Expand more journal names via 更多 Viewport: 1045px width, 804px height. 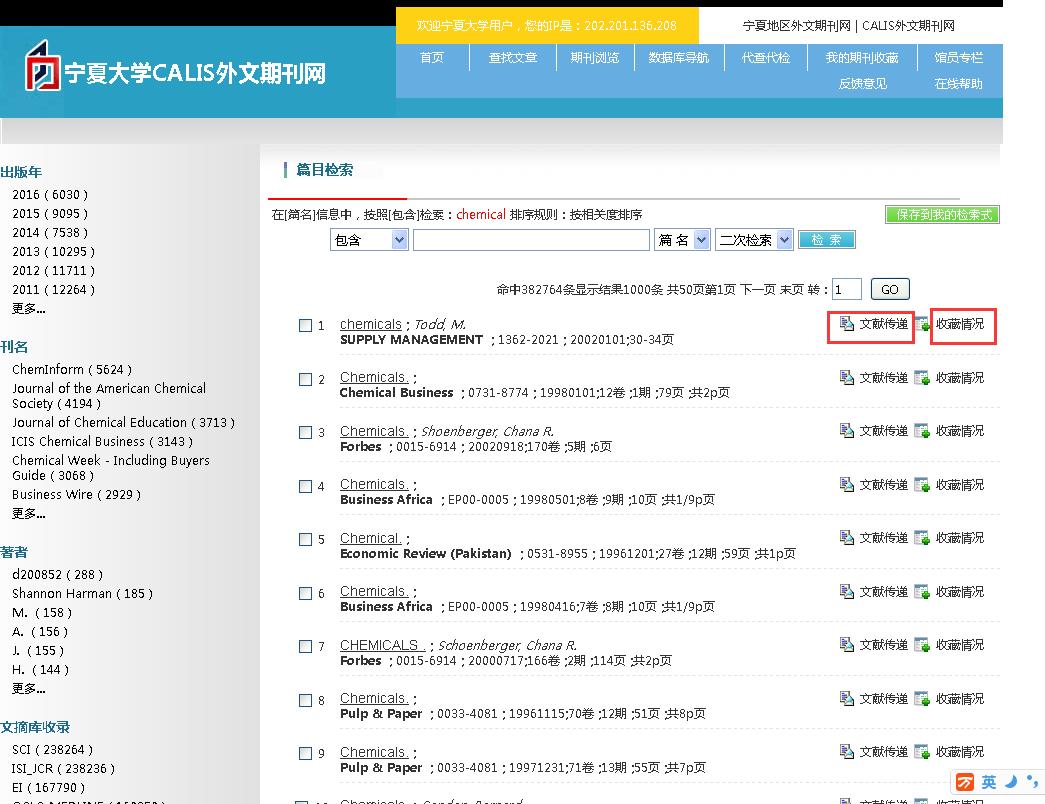pos(29,513)
